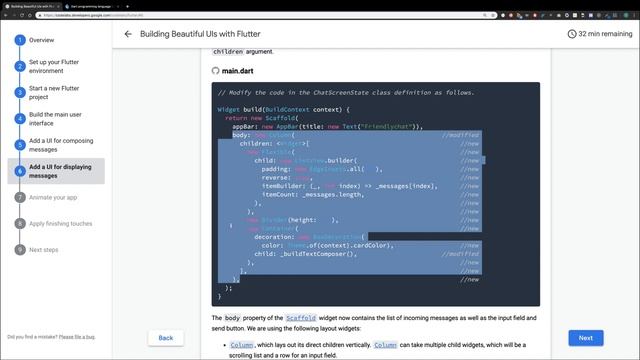Viewport: 640px width, 360px height.
Task: Click the browser back arrow
Action: [5, 15]
